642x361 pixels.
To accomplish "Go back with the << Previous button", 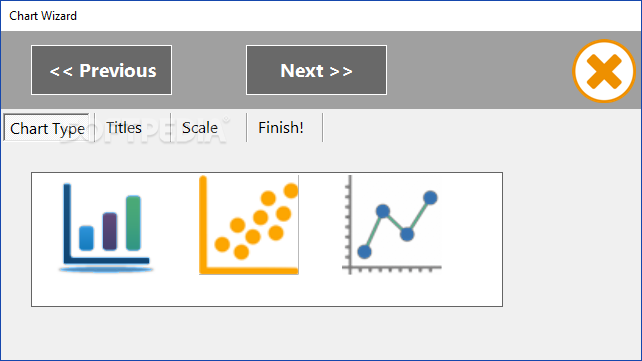I will (102, 70).
